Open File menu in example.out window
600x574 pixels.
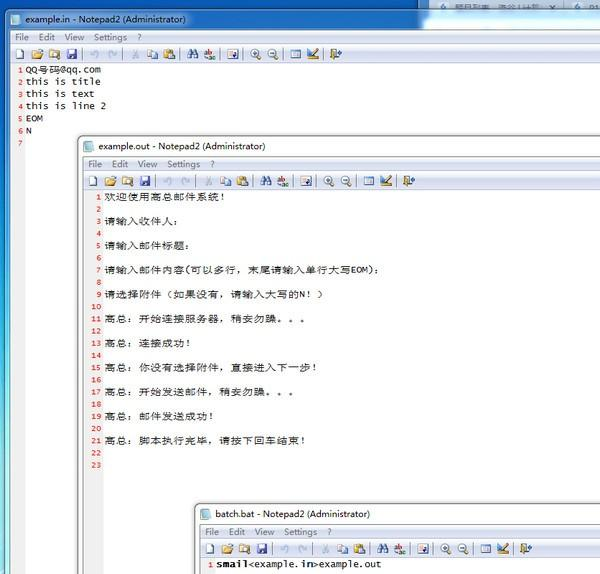point(95,164)
